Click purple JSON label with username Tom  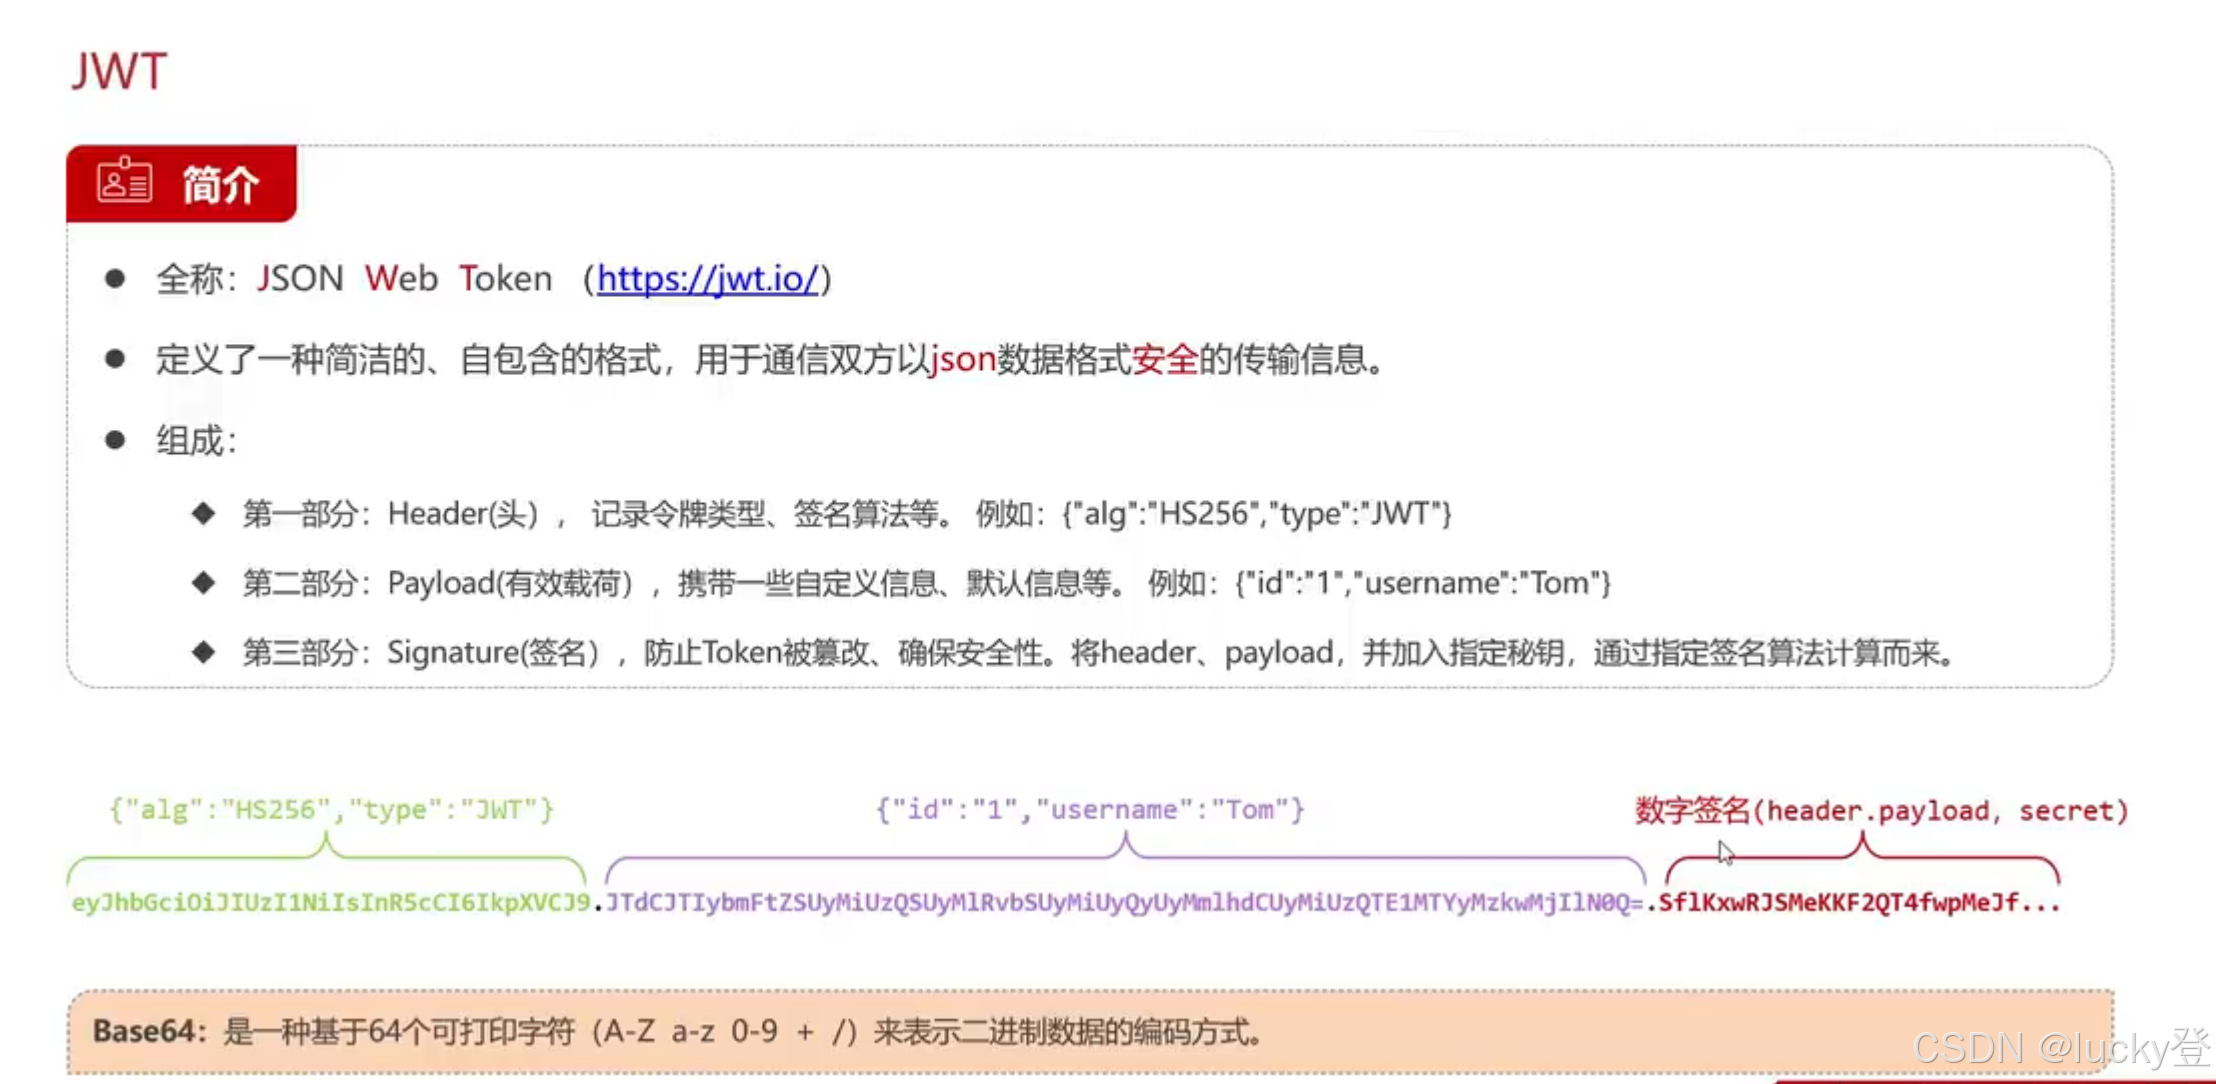[x=1090, y=809]
